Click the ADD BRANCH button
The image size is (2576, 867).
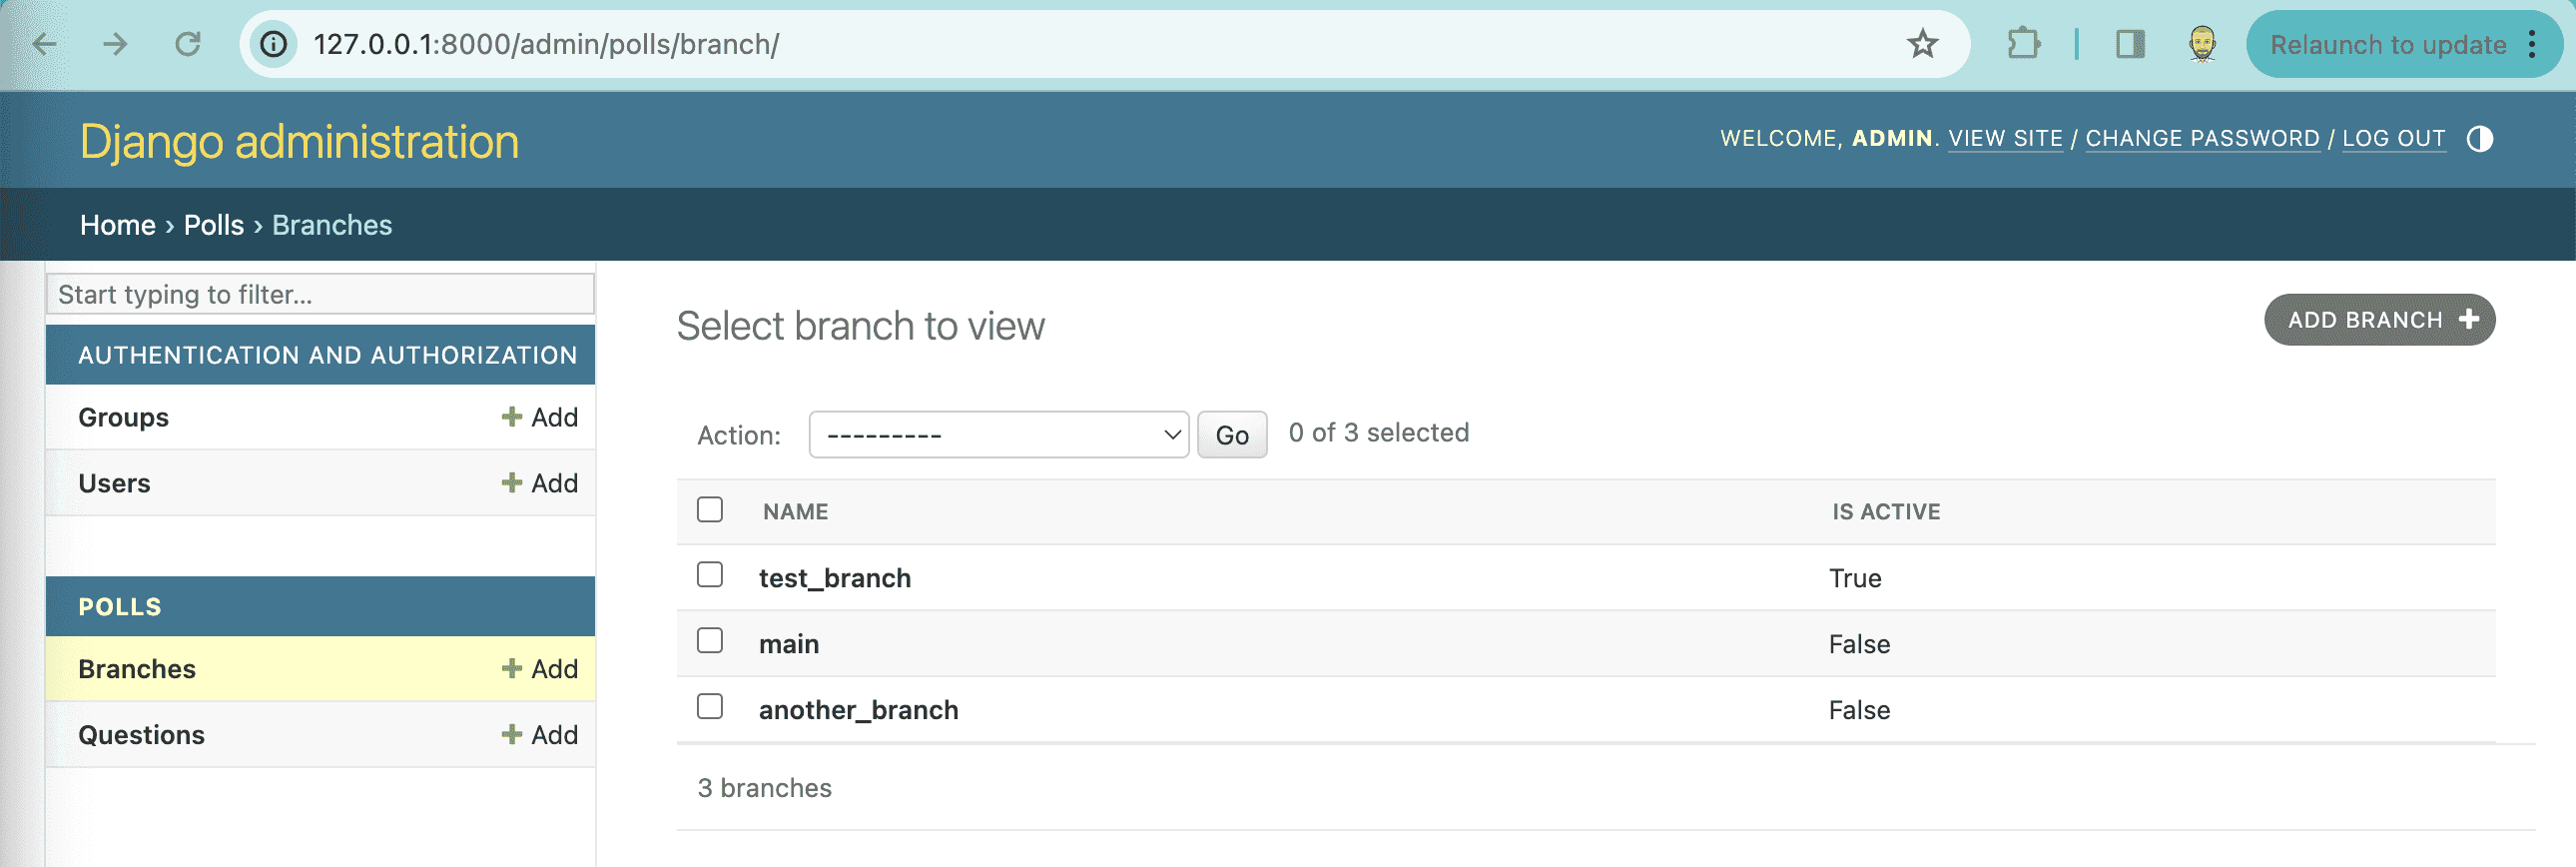[2379, 320]
